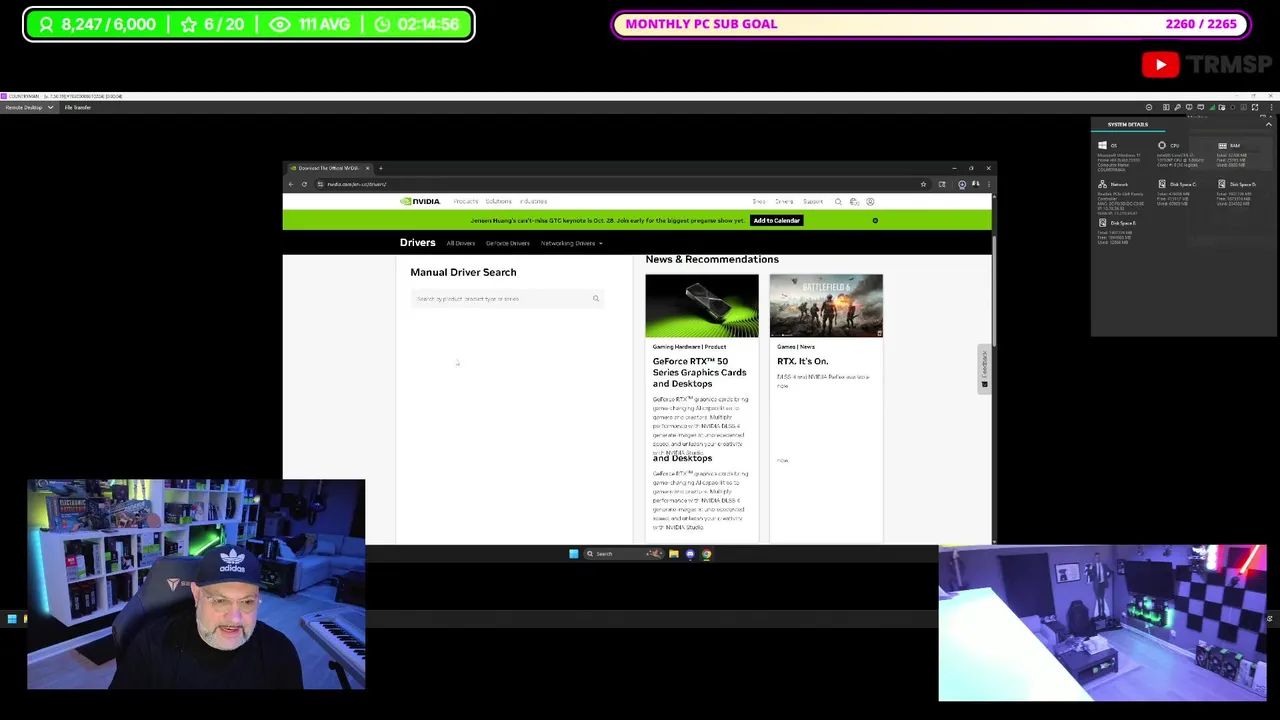This screenshot has height=720, width=1280.
Task: Open the Industries menu on the NVIDIA site
Action: 533,201
